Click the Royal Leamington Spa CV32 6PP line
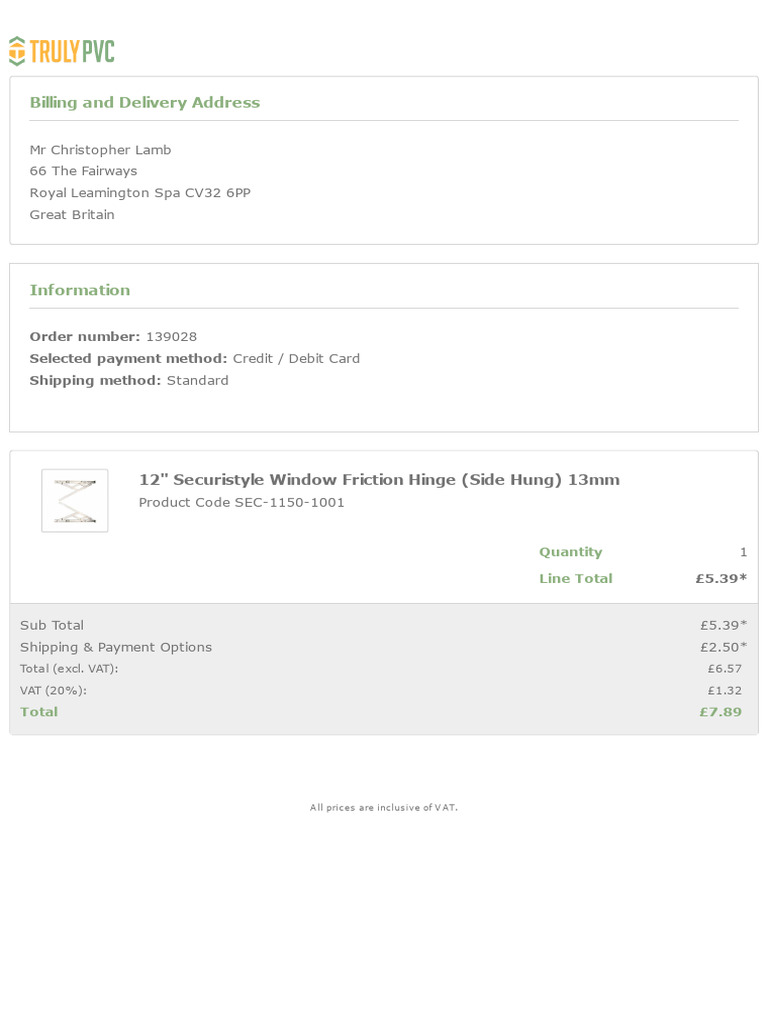The height and width of the screenshot is (1024, 768). tap(140, 193)
